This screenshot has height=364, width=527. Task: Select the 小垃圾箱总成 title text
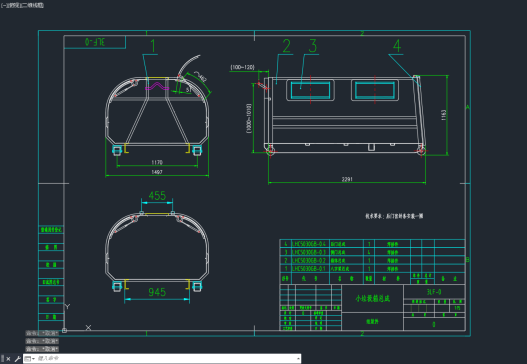[x=372, y=298]
